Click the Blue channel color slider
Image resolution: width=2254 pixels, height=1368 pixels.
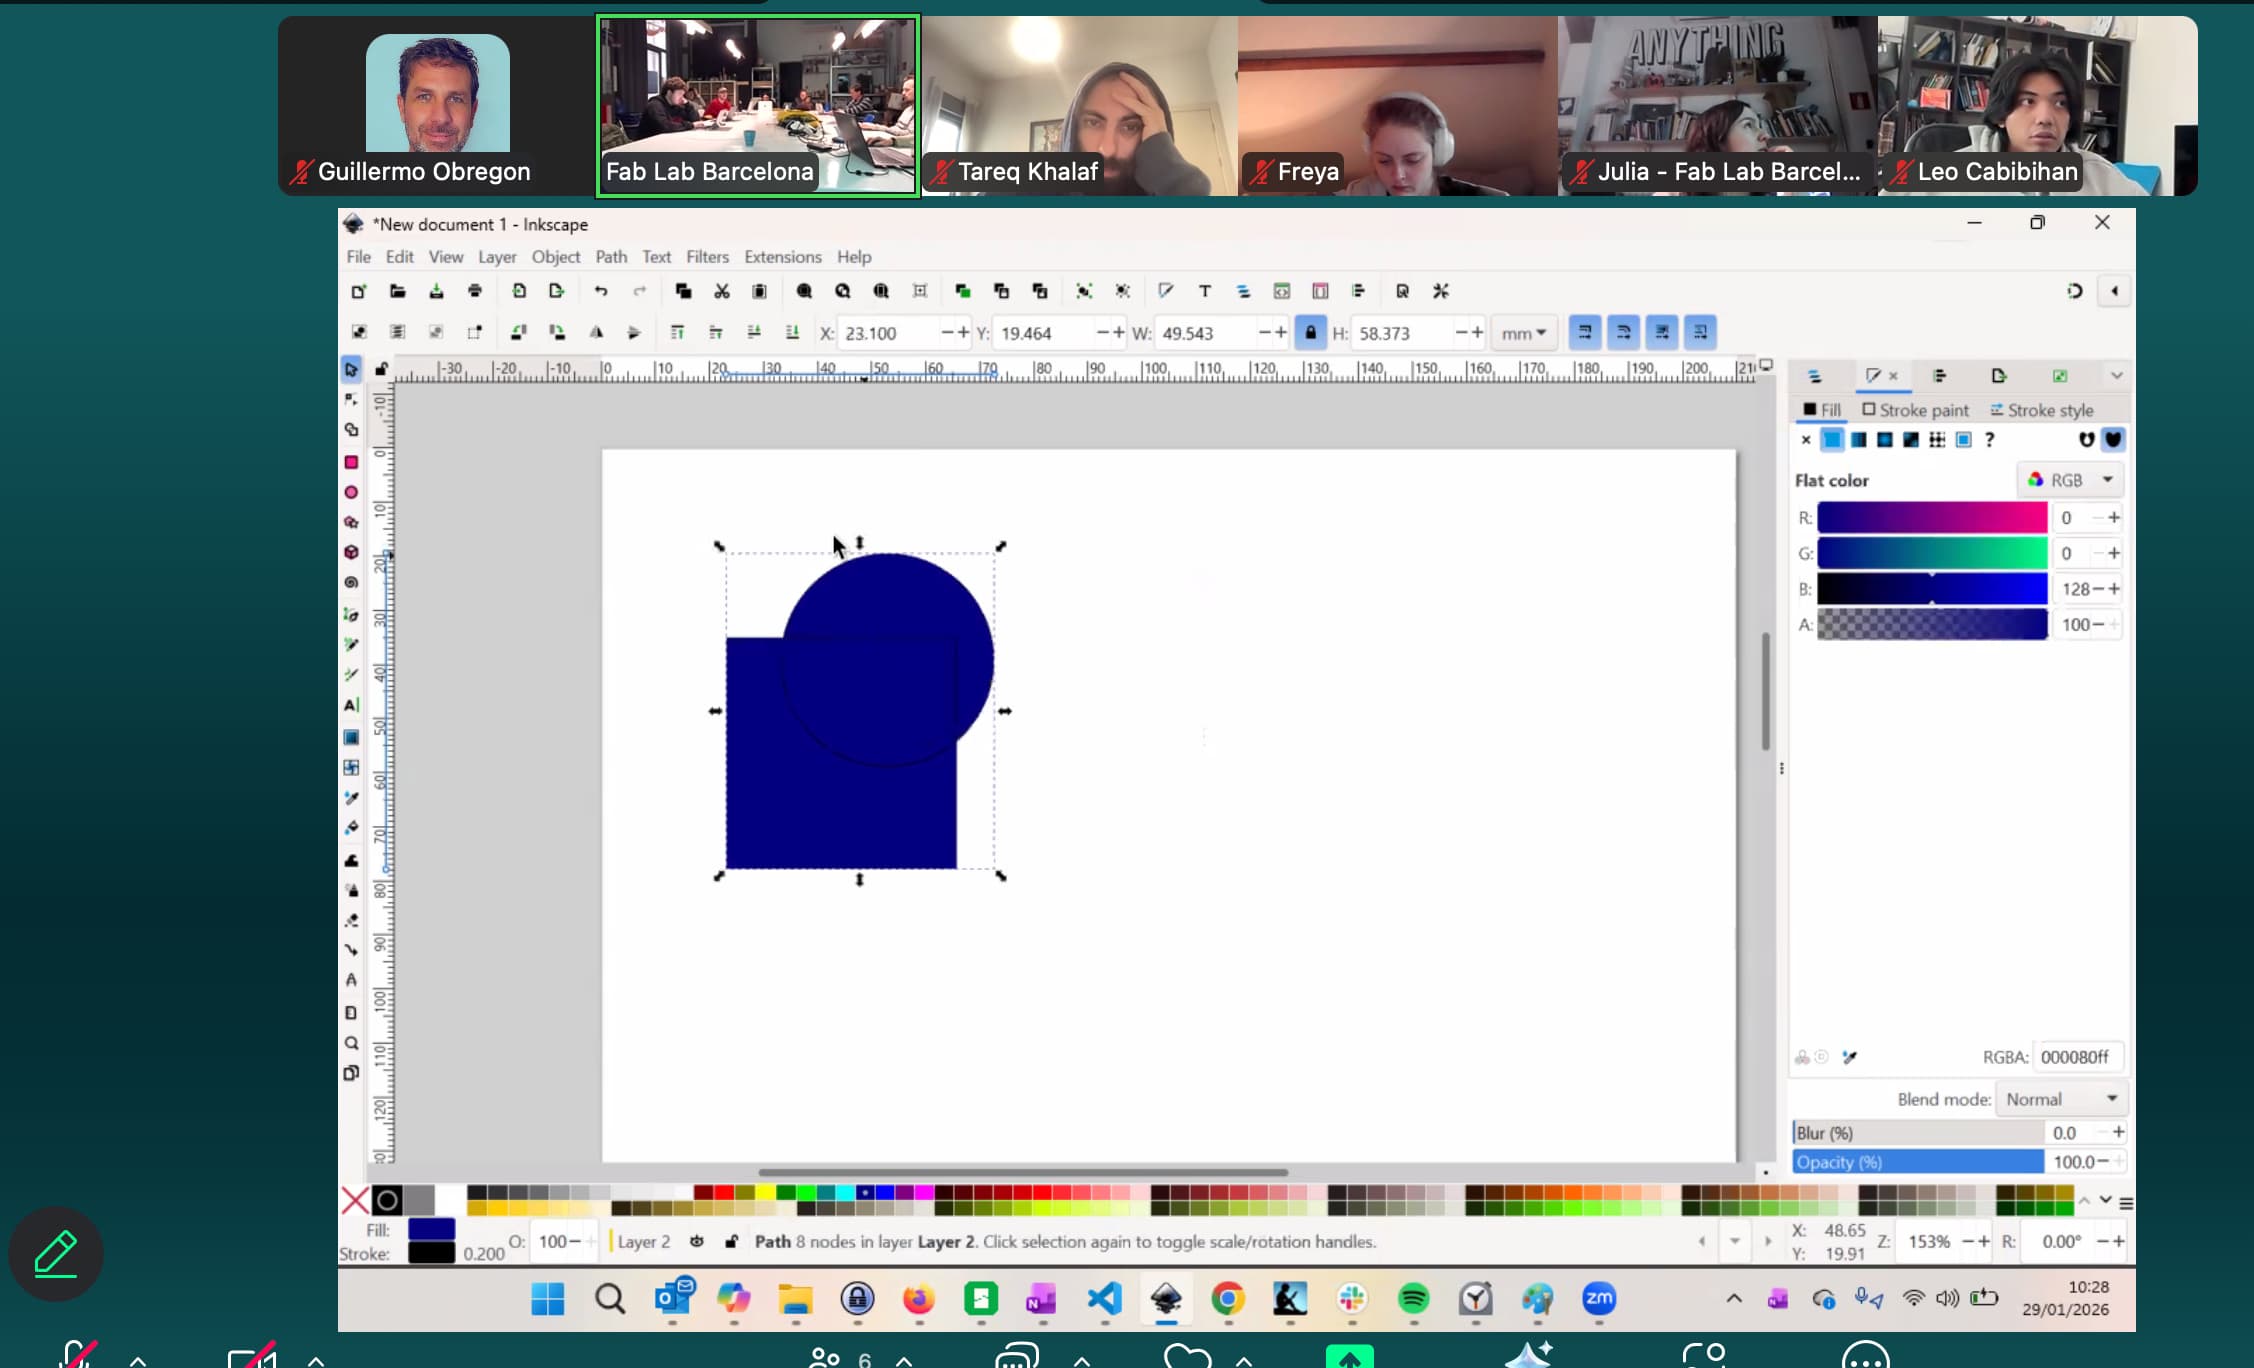tap(1931, 589)
